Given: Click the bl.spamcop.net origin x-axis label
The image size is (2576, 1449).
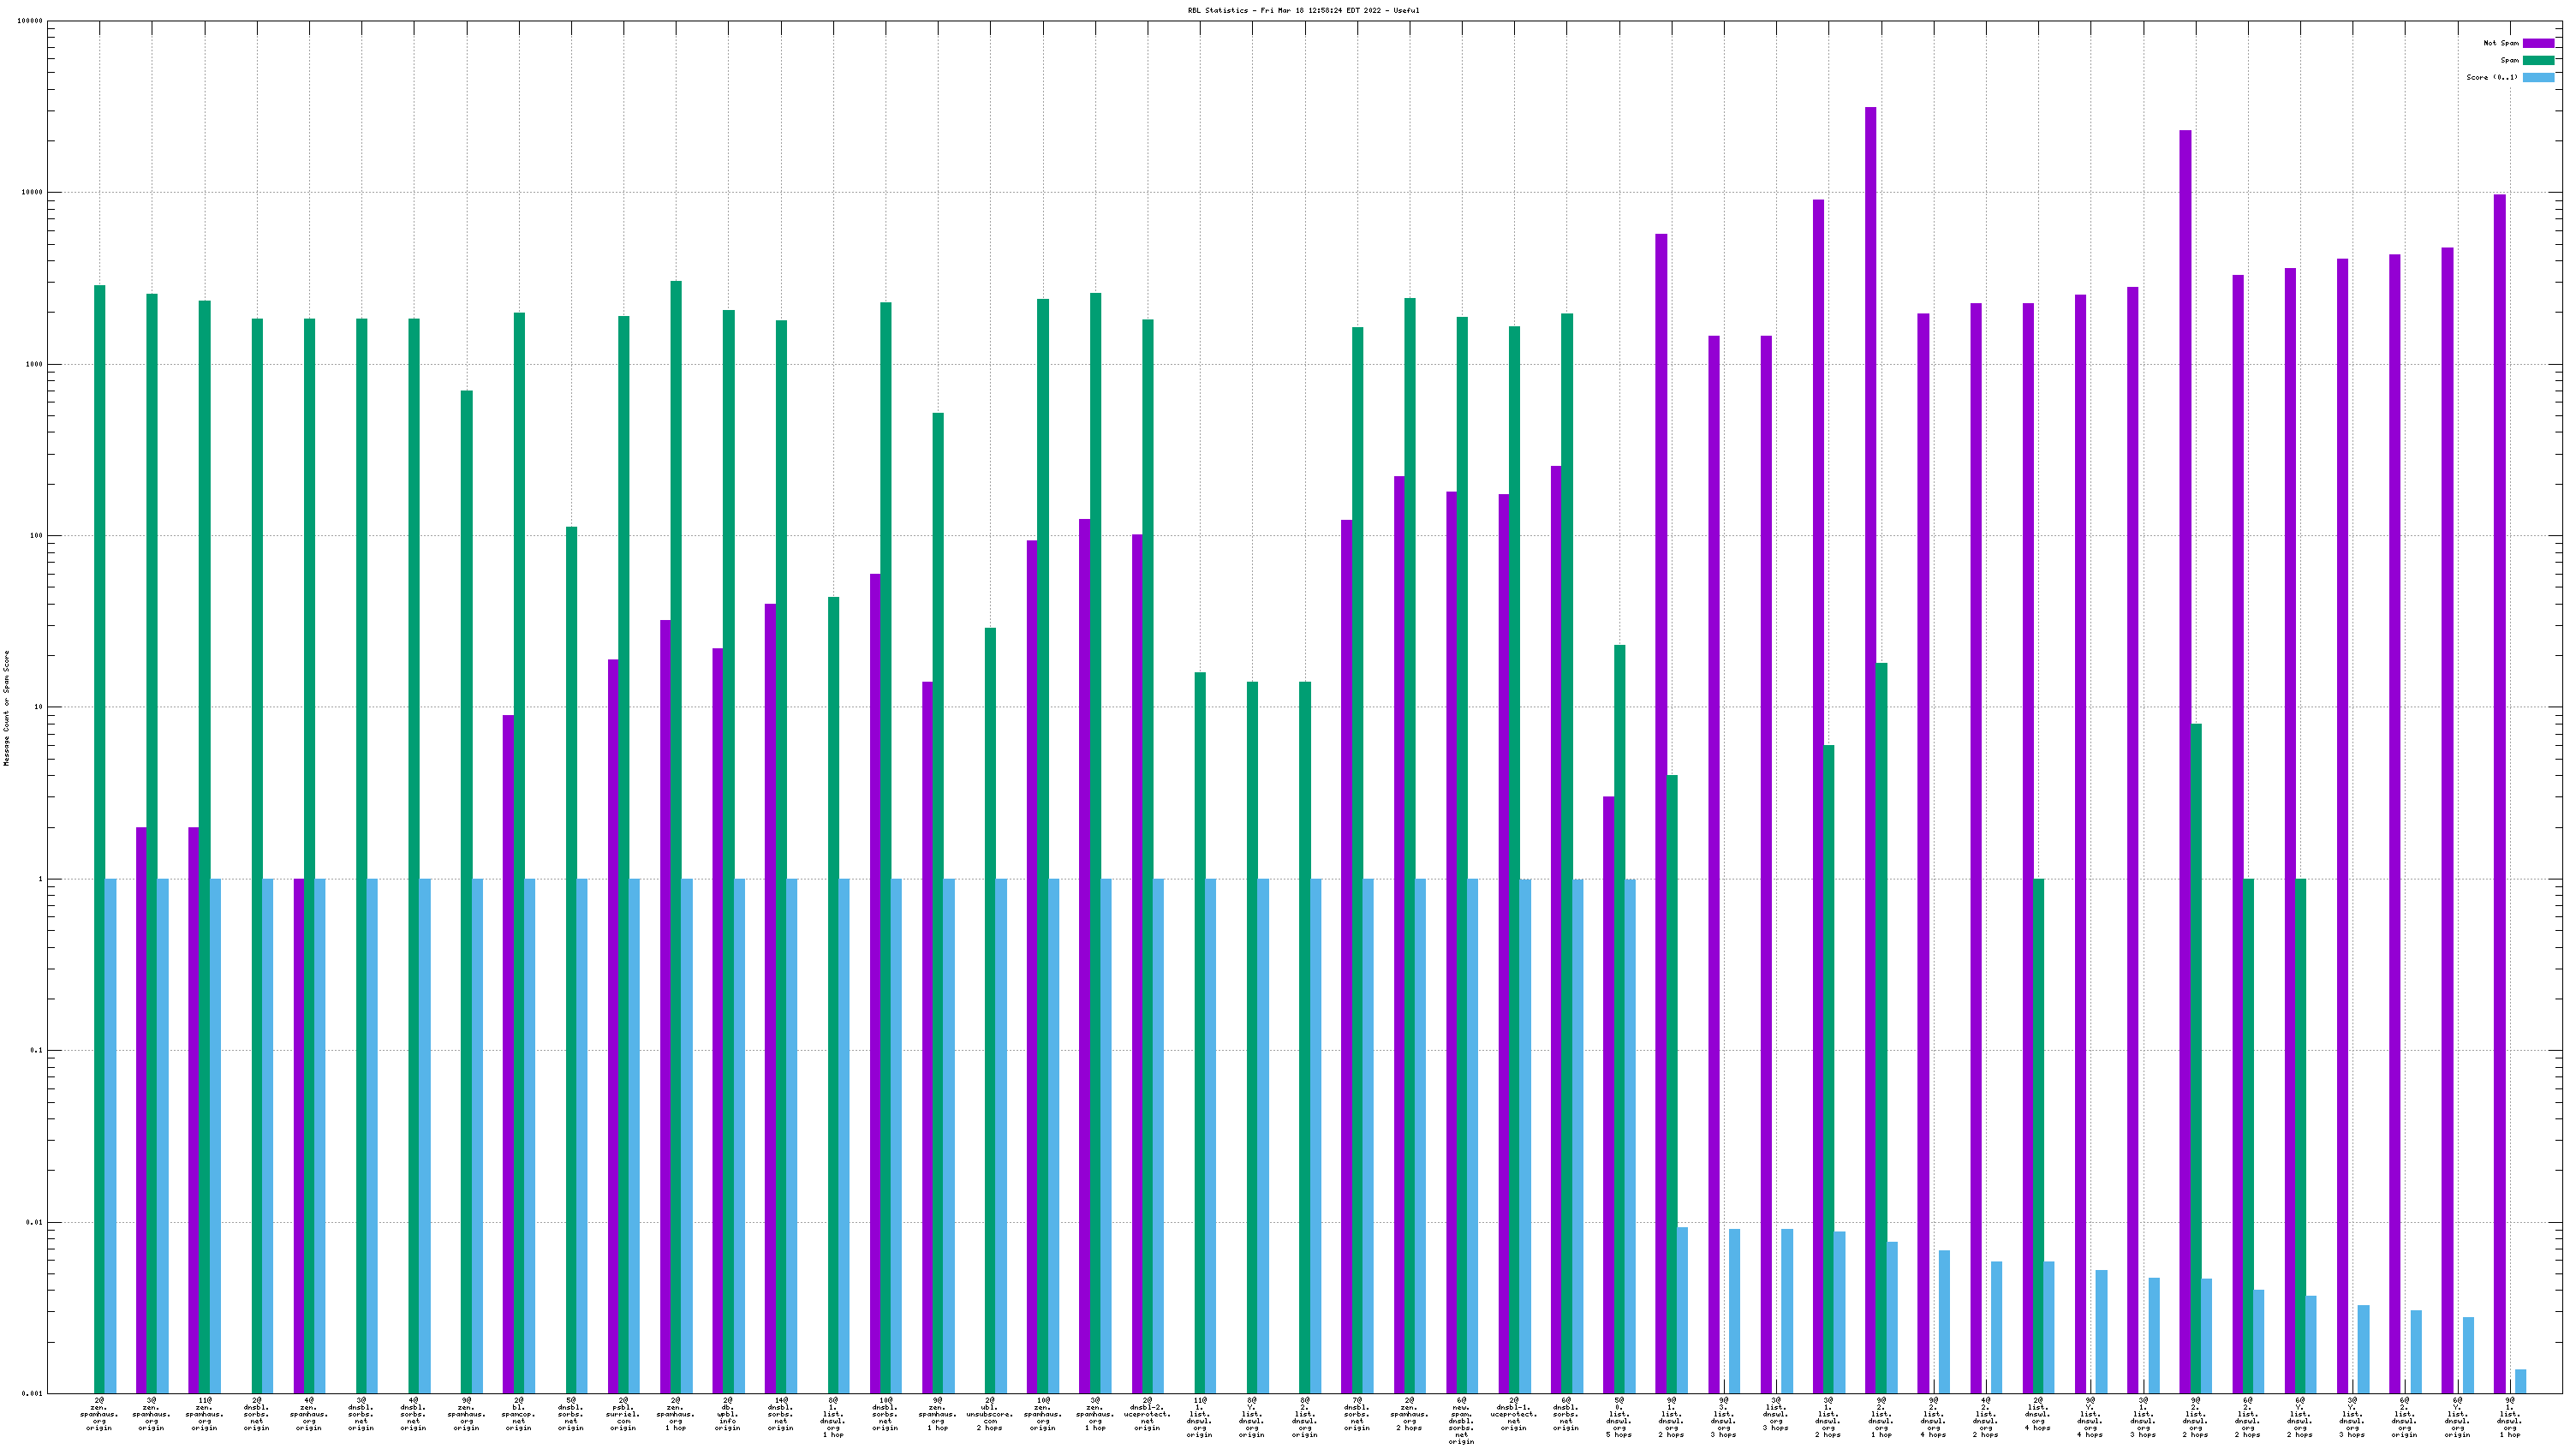Looking at the screenshot, I should point(518,1414).
